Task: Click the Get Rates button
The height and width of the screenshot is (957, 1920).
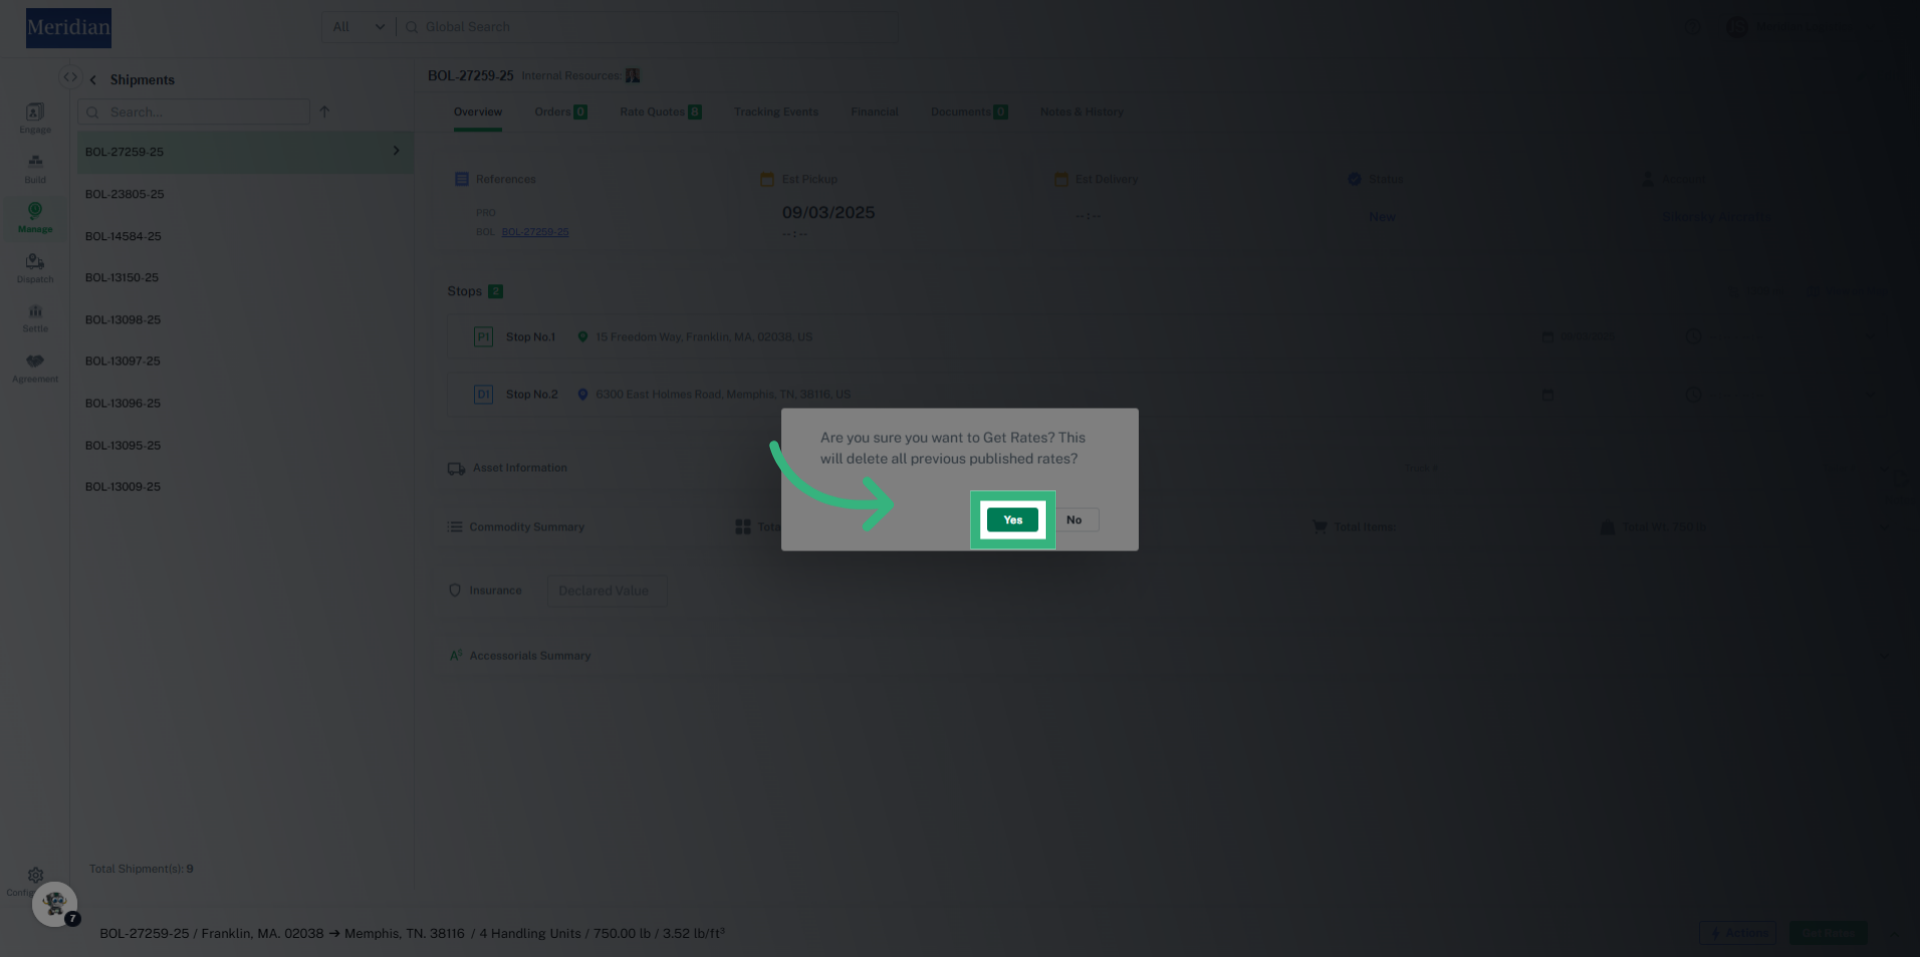Action: (x=1828, y=933)
